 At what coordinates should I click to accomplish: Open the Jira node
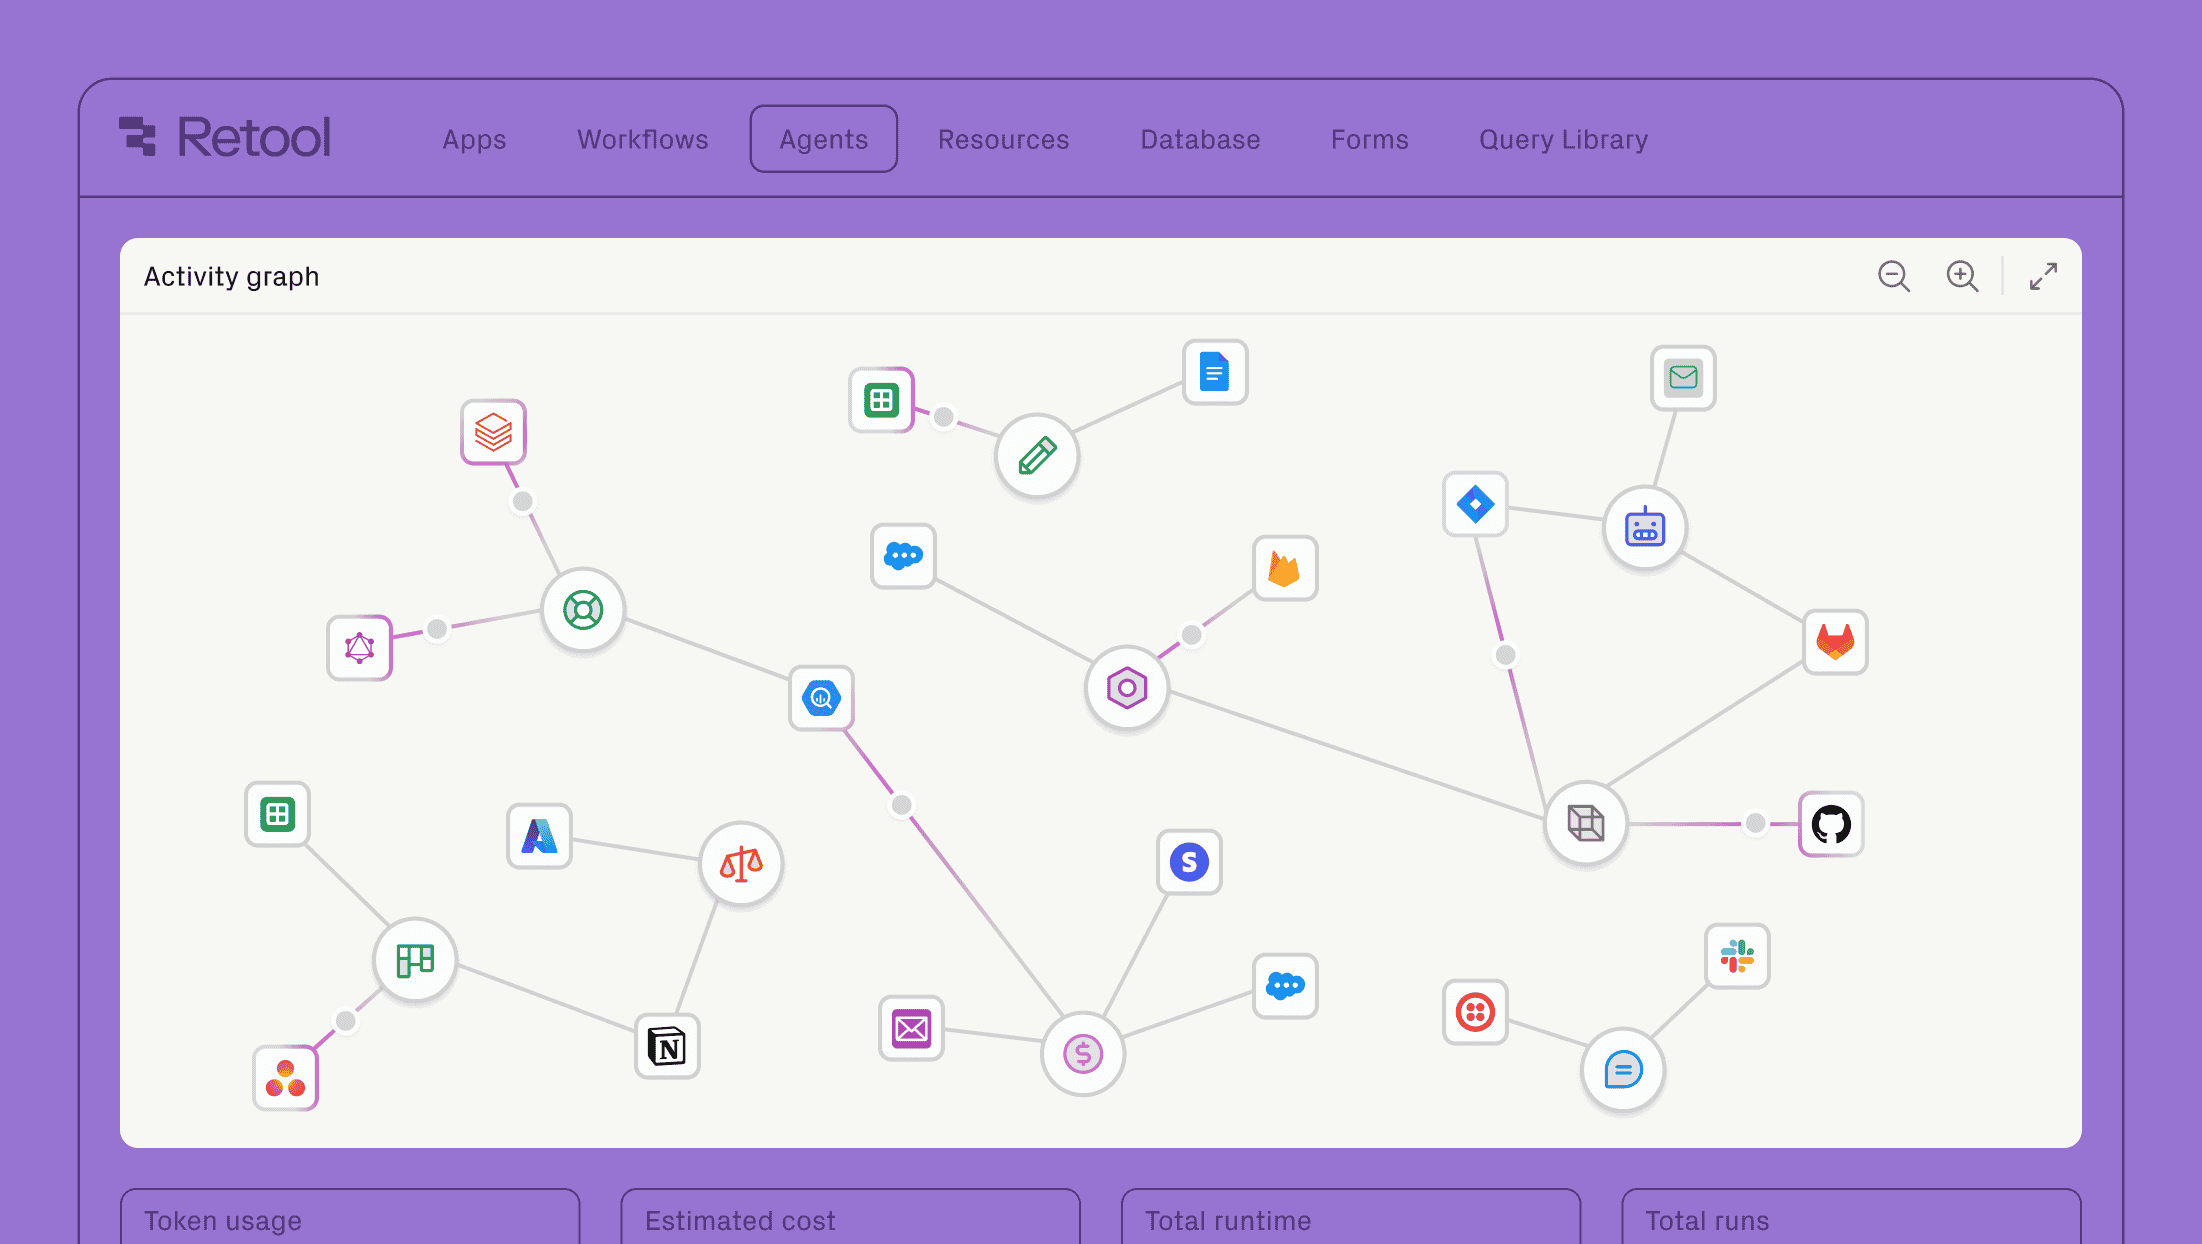point(1475,504)
